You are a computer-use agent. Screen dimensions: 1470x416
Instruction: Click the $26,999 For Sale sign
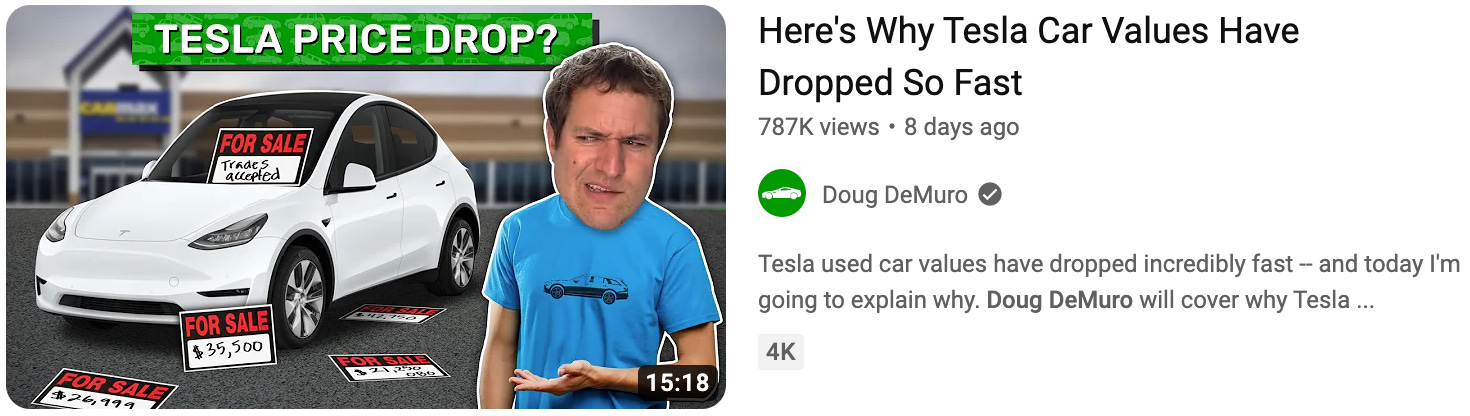[x=103, y=393]
